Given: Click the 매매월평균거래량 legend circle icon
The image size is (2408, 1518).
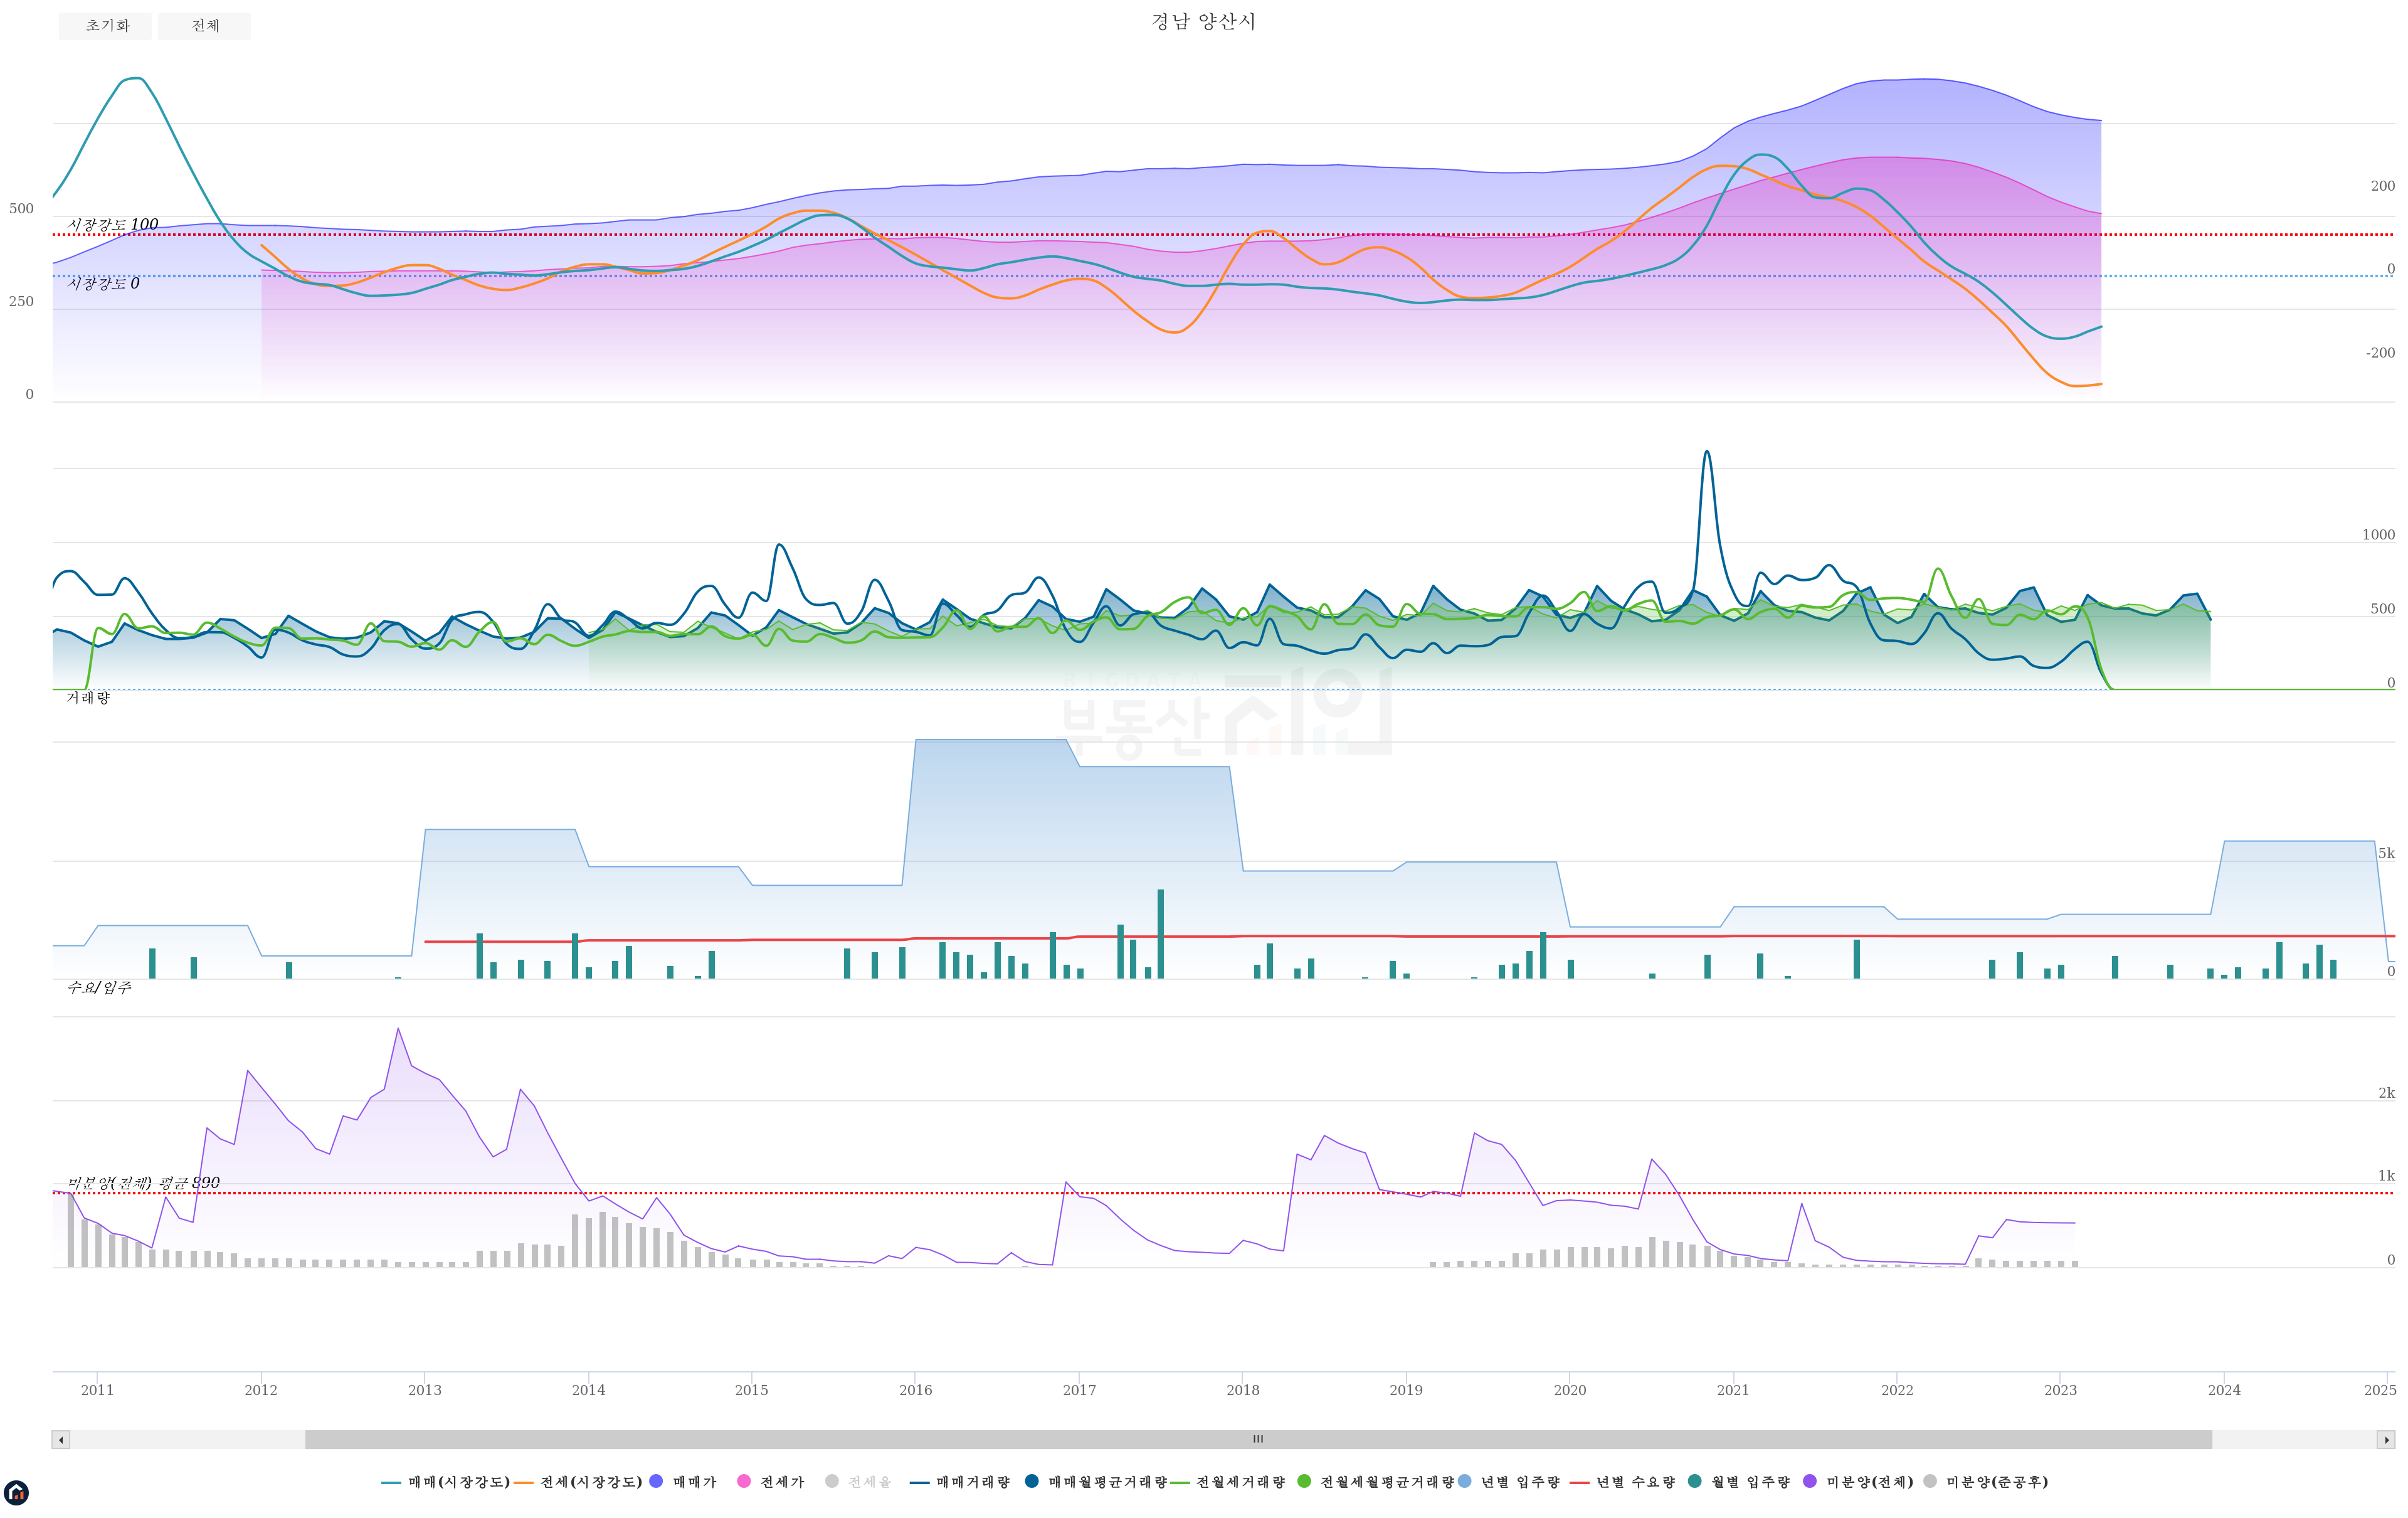Looking at the screenshot, I should (x=1031, y=1481).
